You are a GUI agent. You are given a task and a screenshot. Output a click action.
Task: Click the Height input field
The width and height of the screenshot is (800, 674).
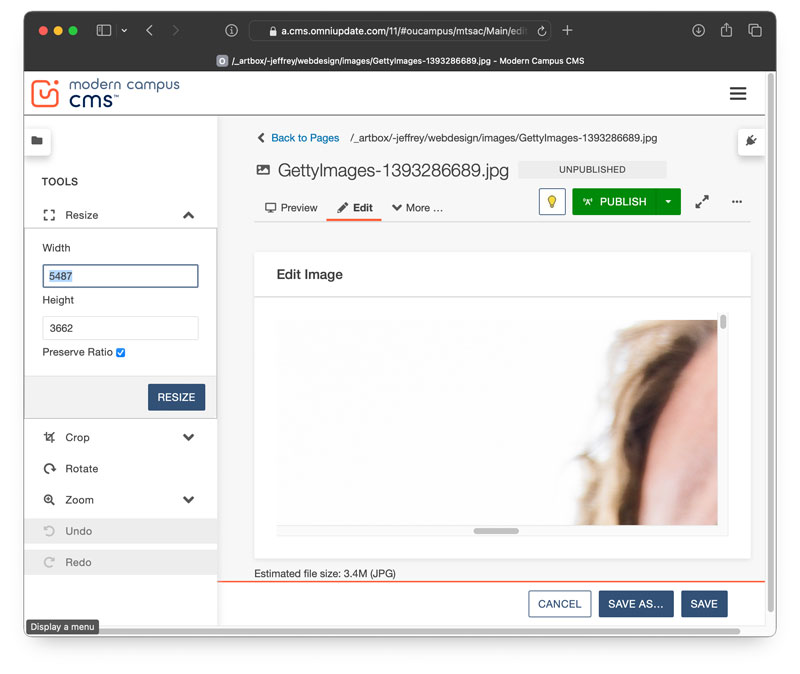tap(120, 328)
